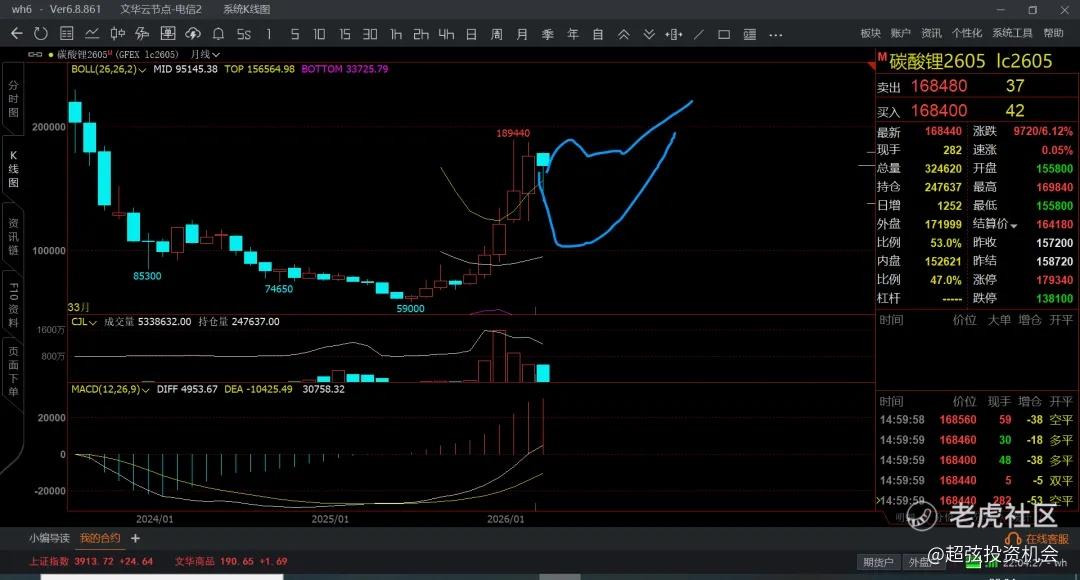Switch to the F10资料 side tab

tap(13, 304)
